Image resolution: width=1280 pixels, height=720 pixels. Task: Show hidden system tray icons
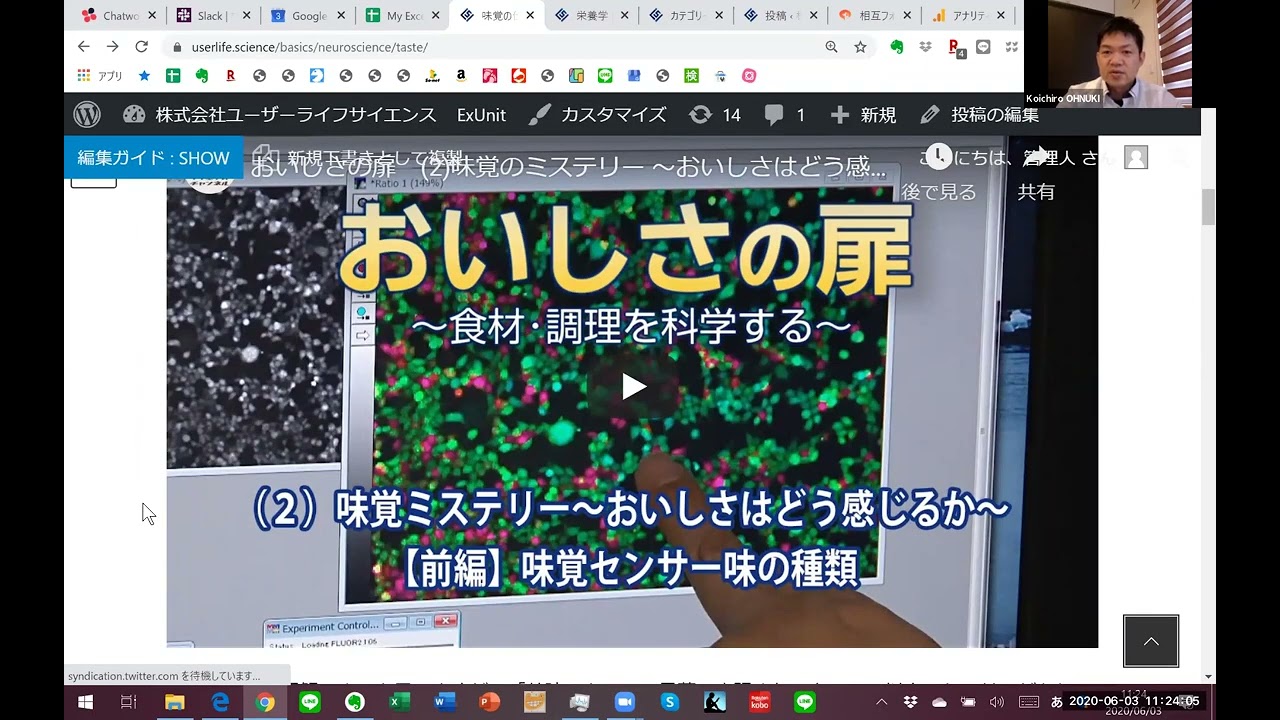pyautogui.click(x=881, y=702)
